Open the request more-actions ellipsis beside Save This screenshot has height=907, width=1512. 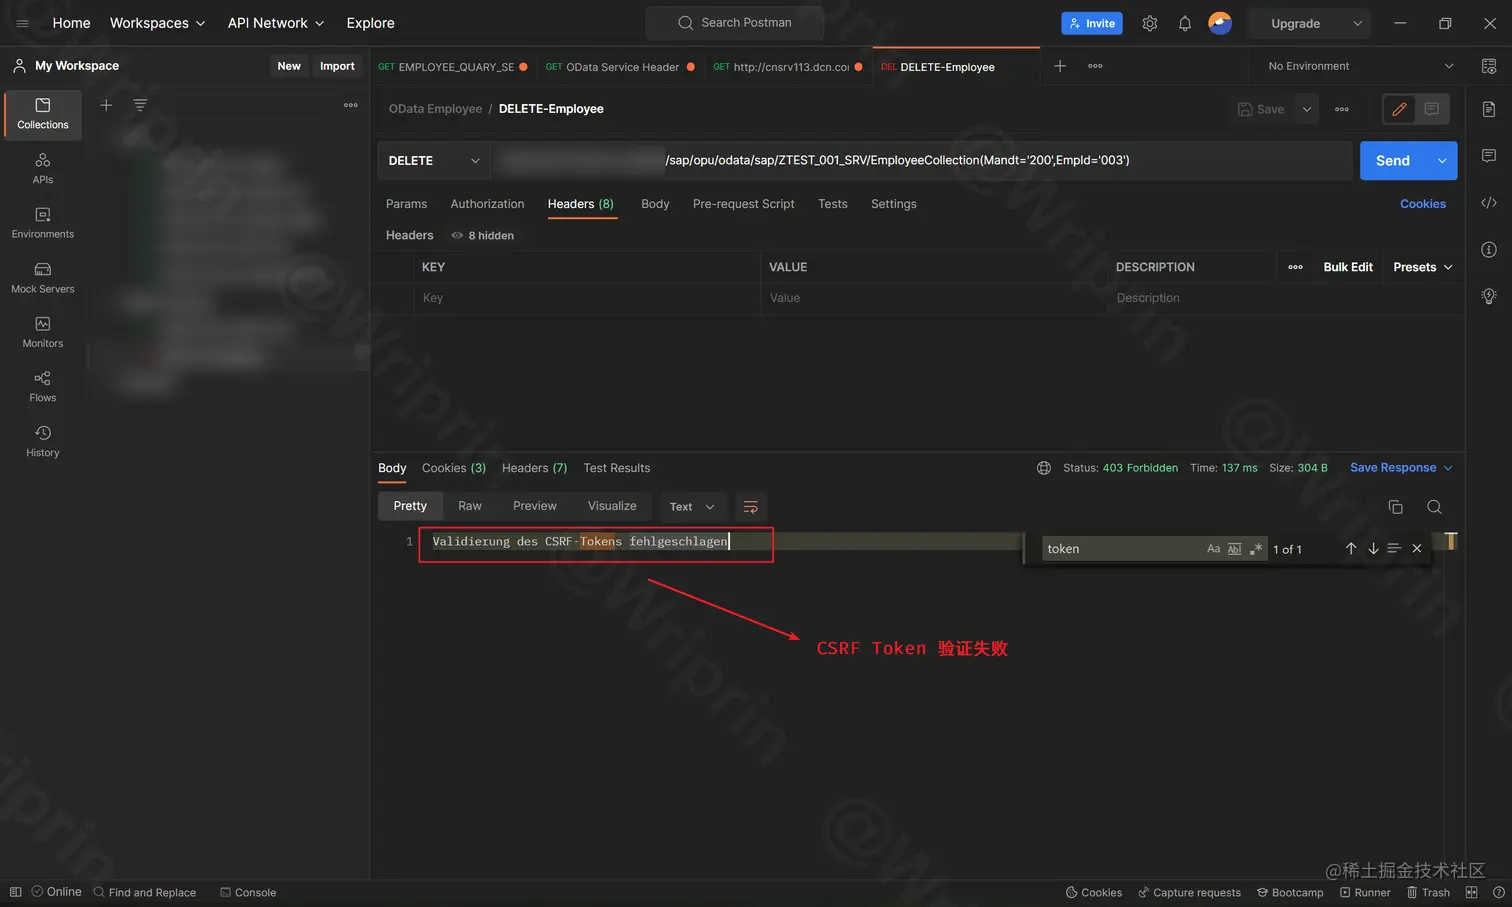[1342, 109]
